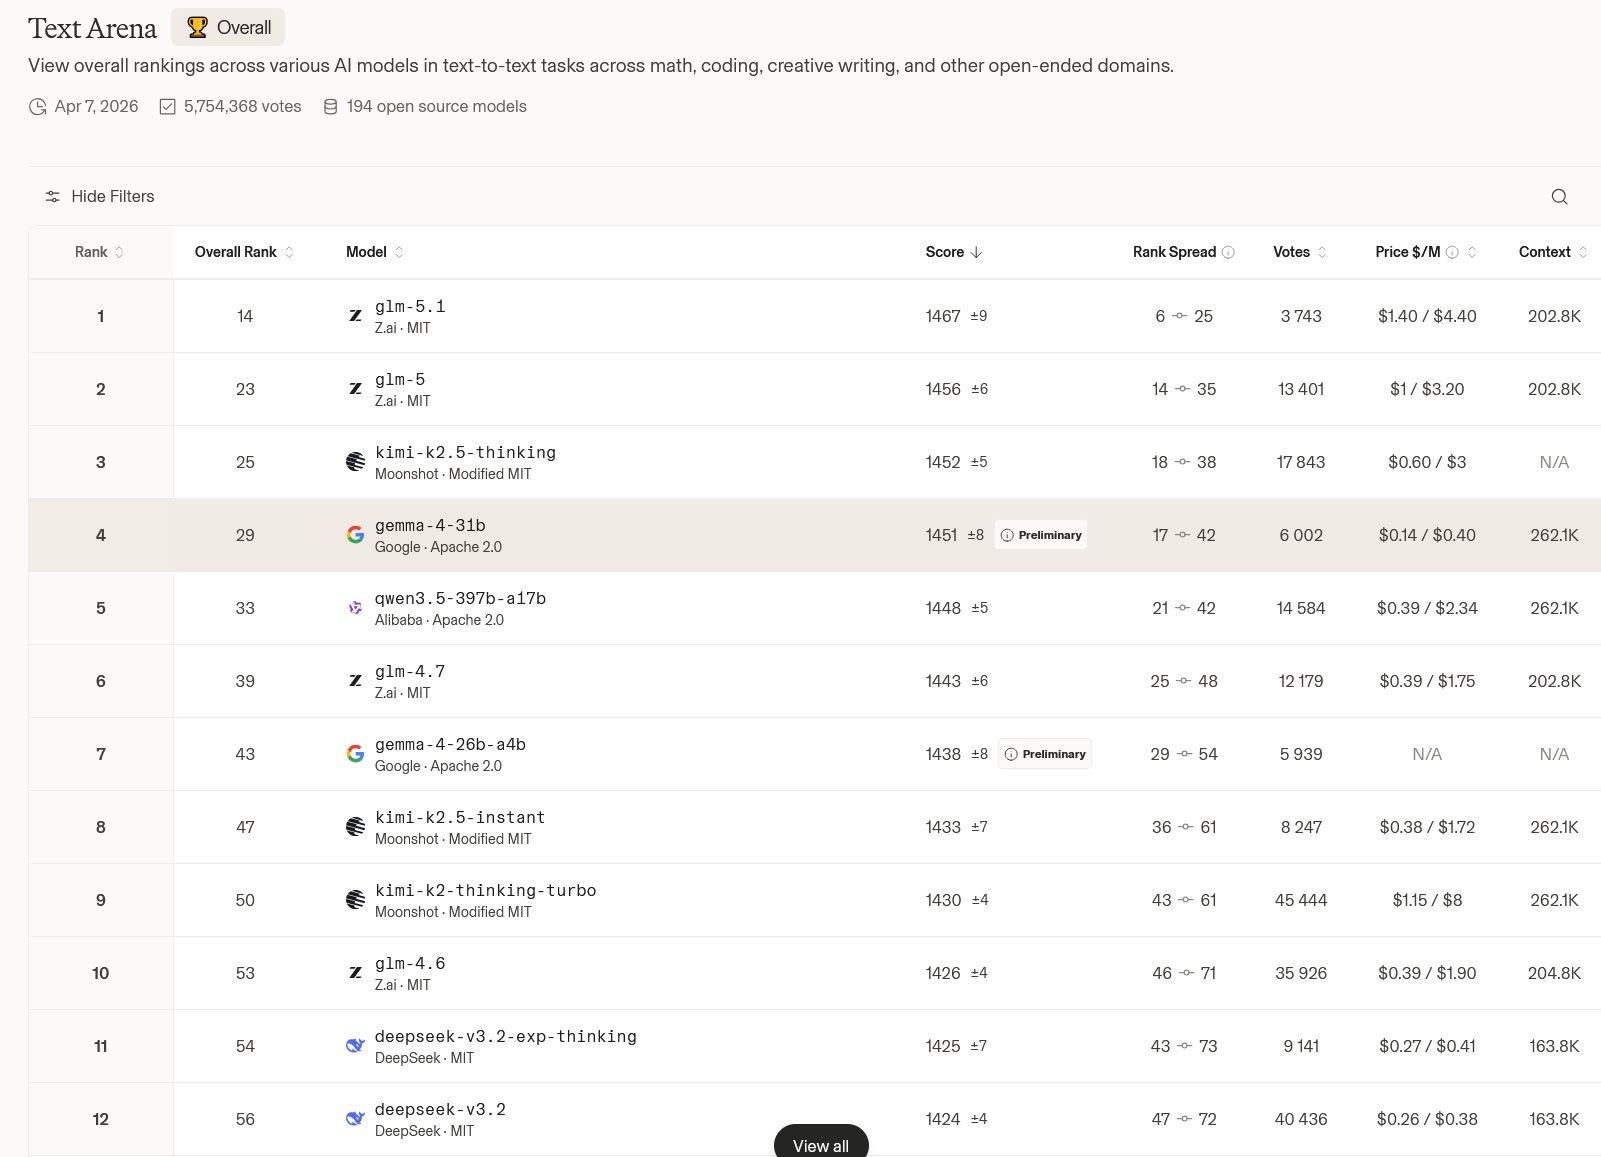Click the DeepSeek logo next to deepseek-v3.2-exp-thinking
The height and width of the screenshot is (1157, 1601).
pyautogui.click(x=355, y=1046)
